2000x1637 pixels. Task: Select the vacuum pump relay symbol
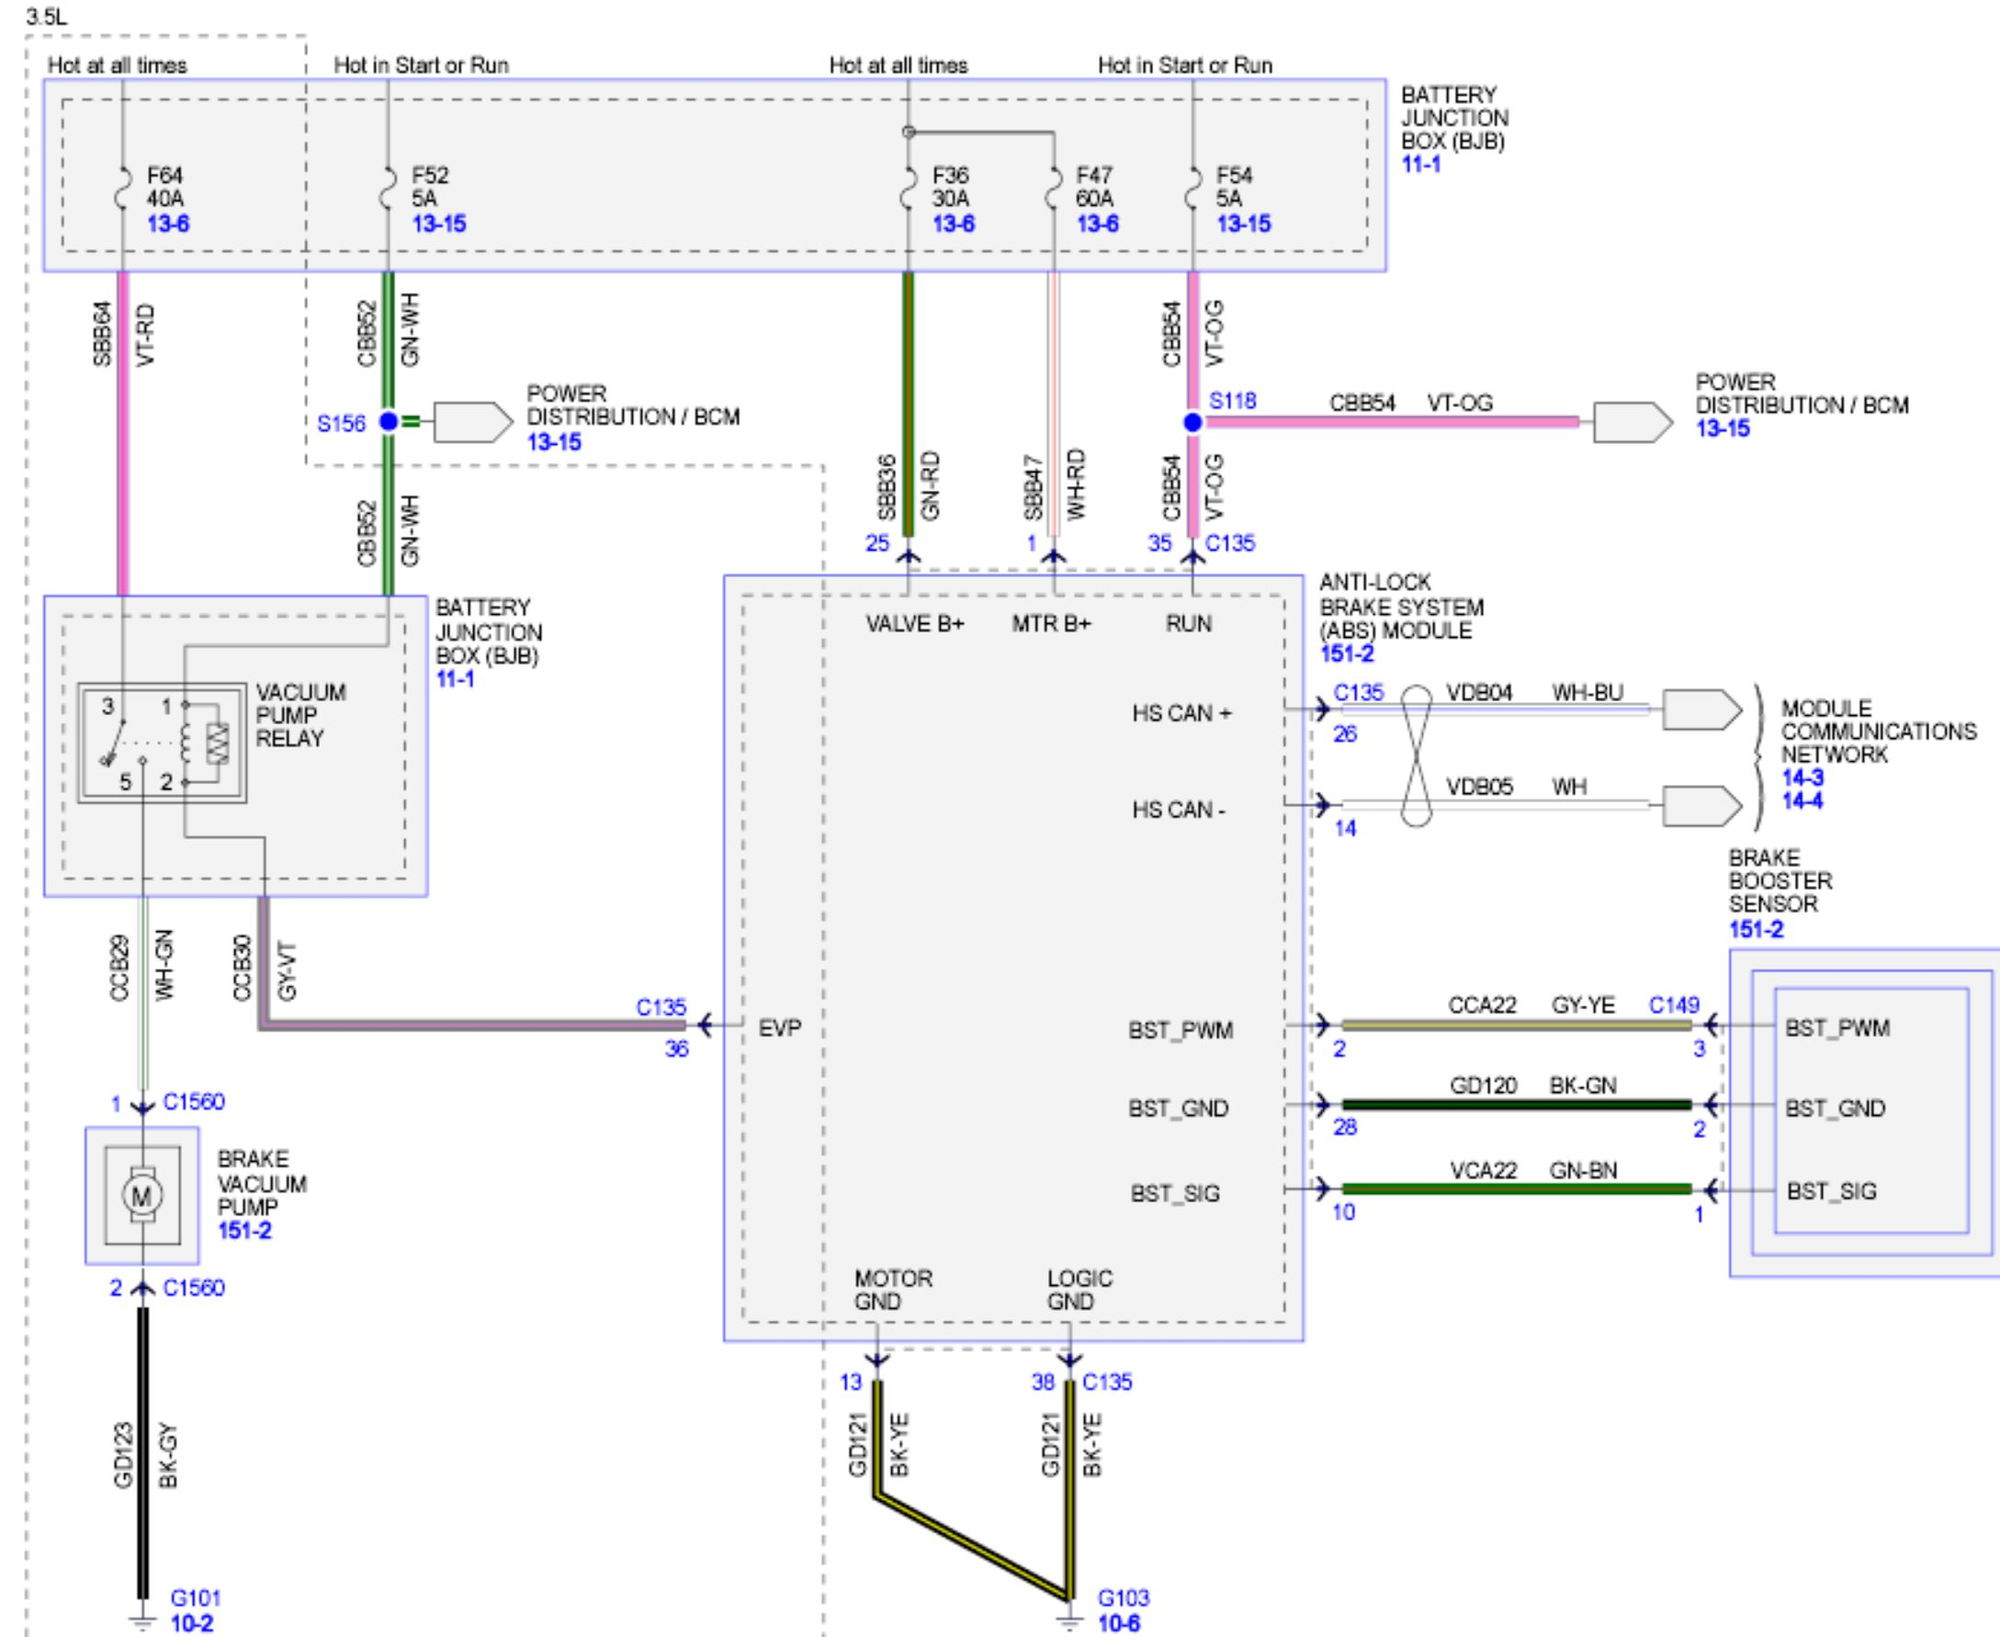click(162, 743)
